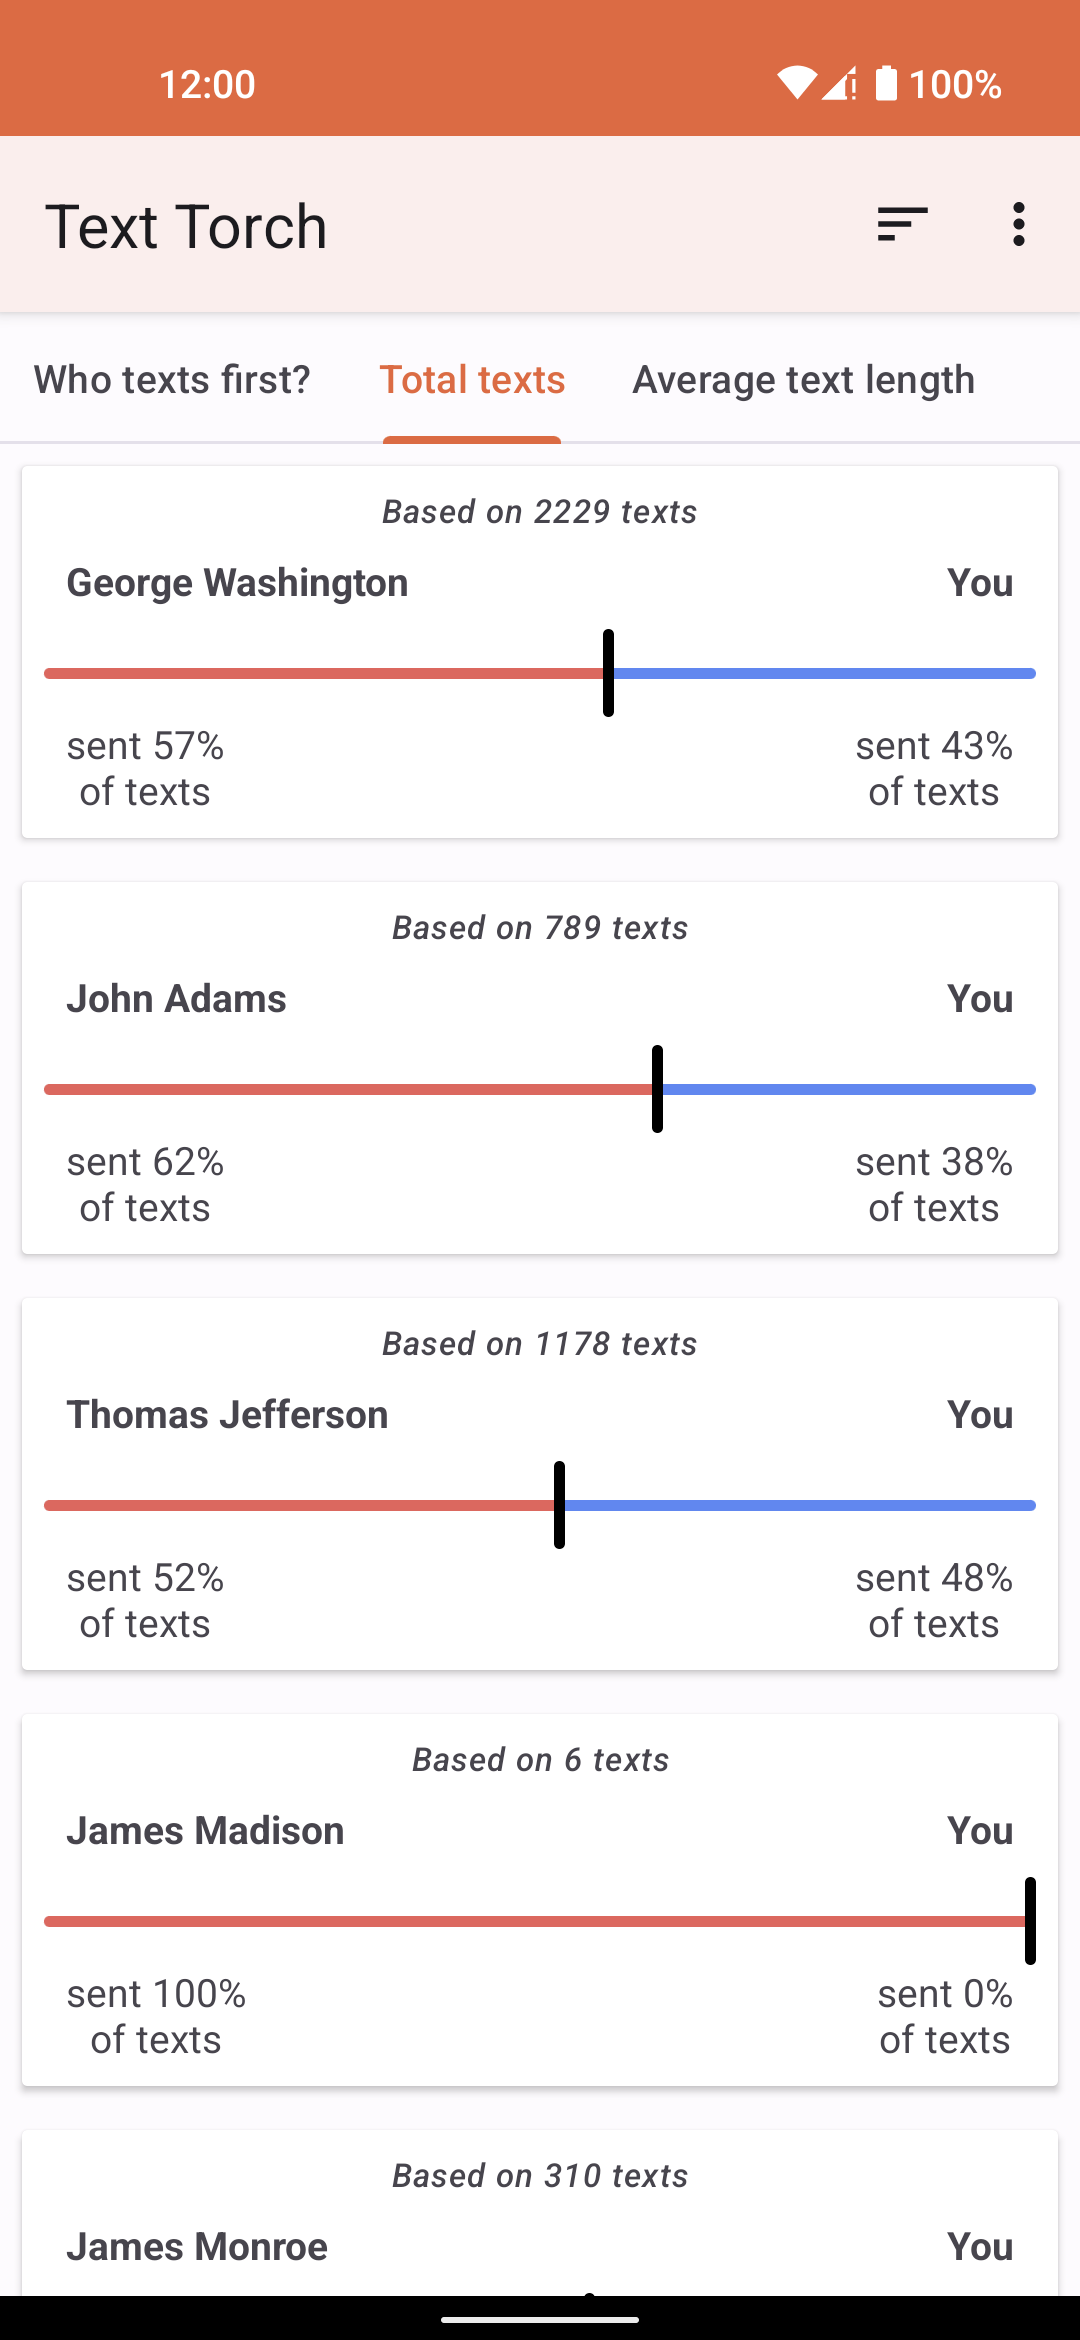The width and height of the screenshot is (1080, 2340).
Task: Open Average text length tab
Action: click(x=803, y=380)
